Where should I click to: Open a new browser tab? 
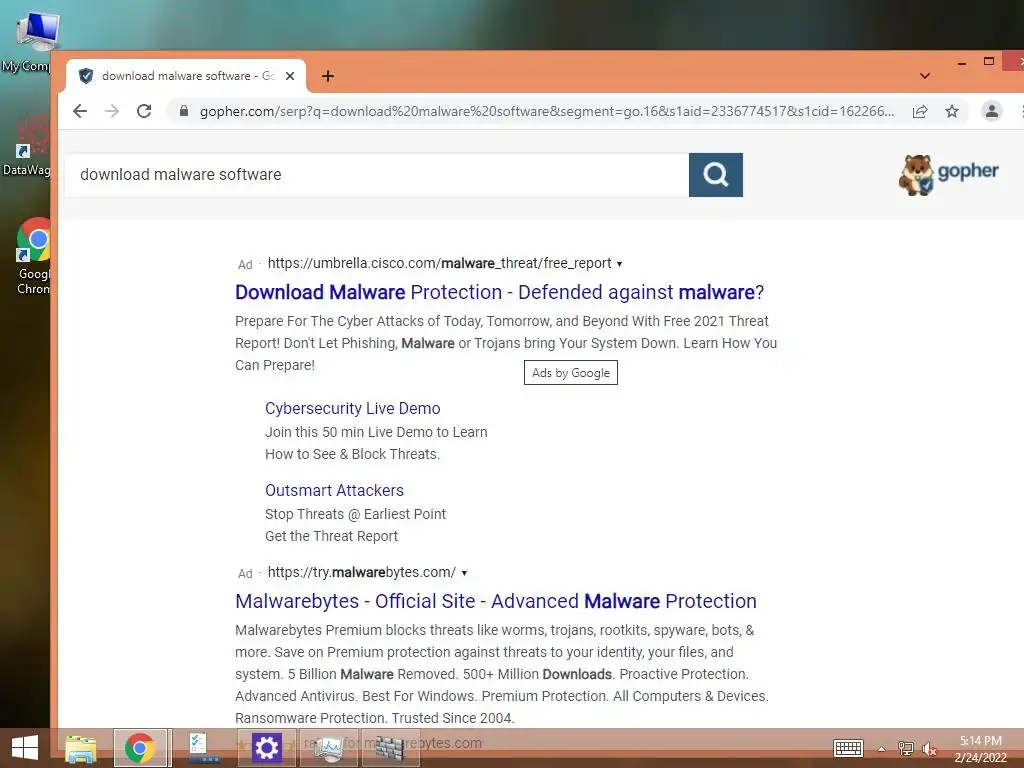pos(328,76)
